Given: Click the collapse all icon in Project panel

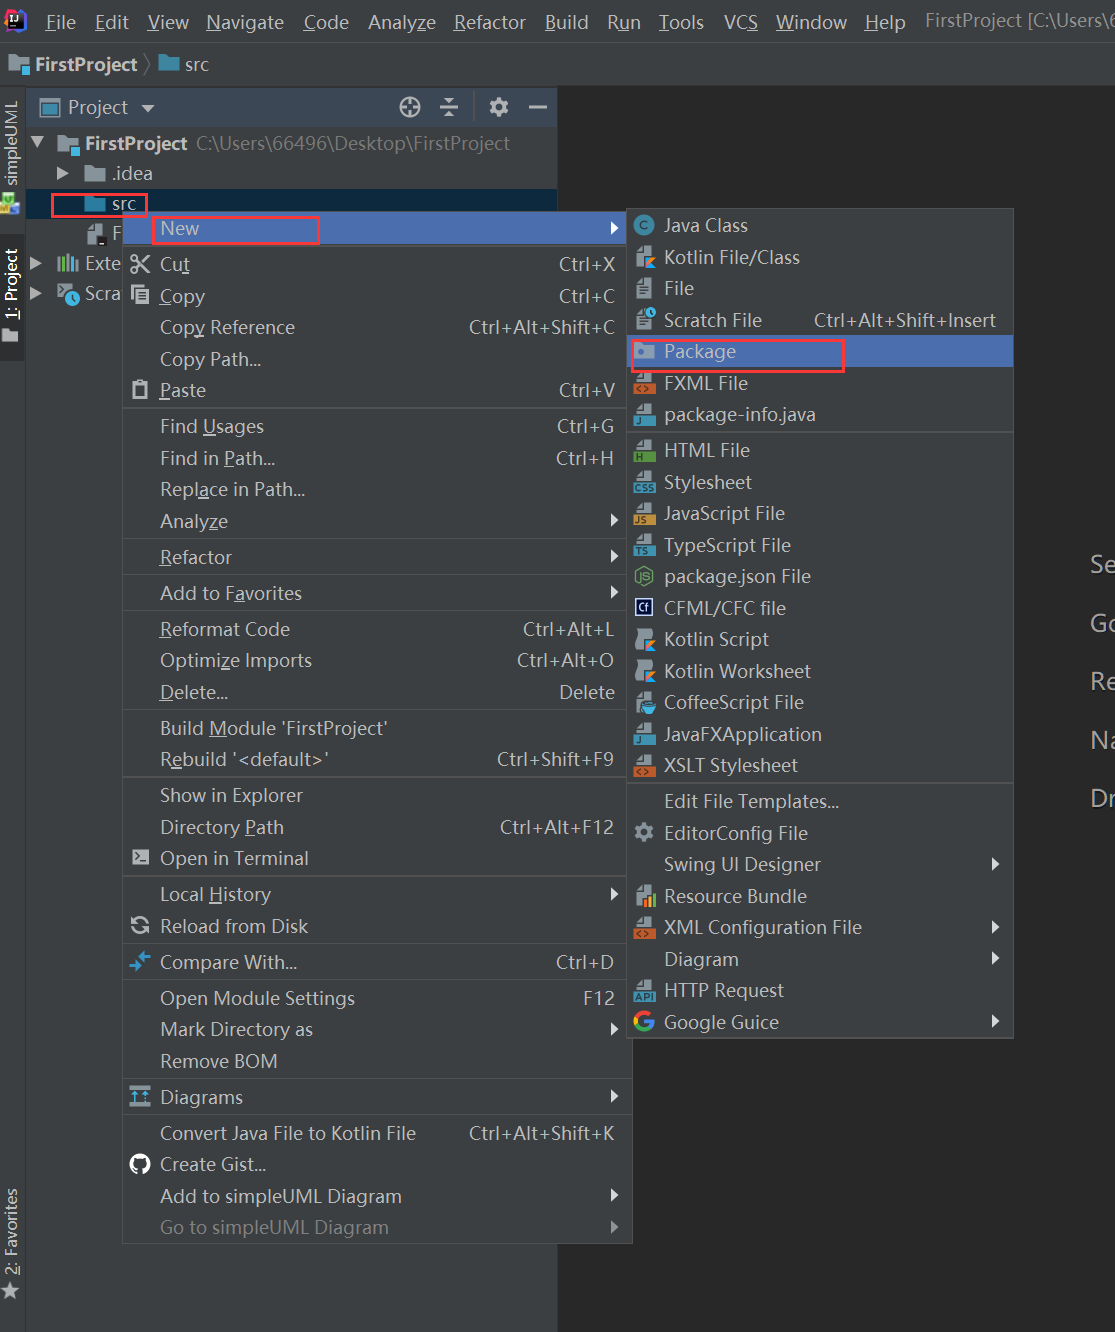Looking at the screenshot, I should (449, 107).
